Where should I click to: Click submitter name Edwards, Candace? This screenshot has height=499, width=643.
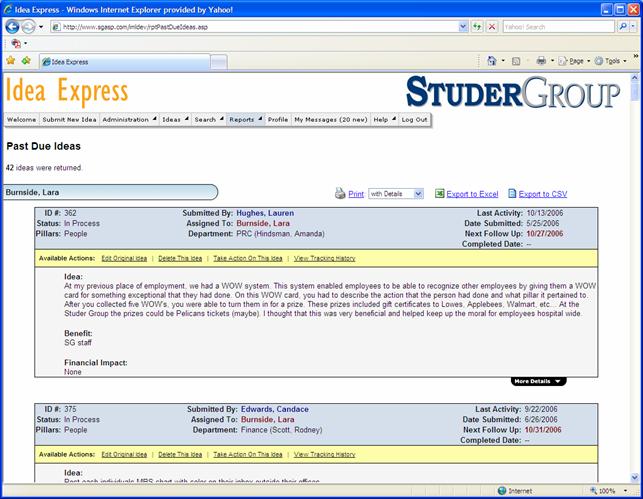[x=274, y=409]
